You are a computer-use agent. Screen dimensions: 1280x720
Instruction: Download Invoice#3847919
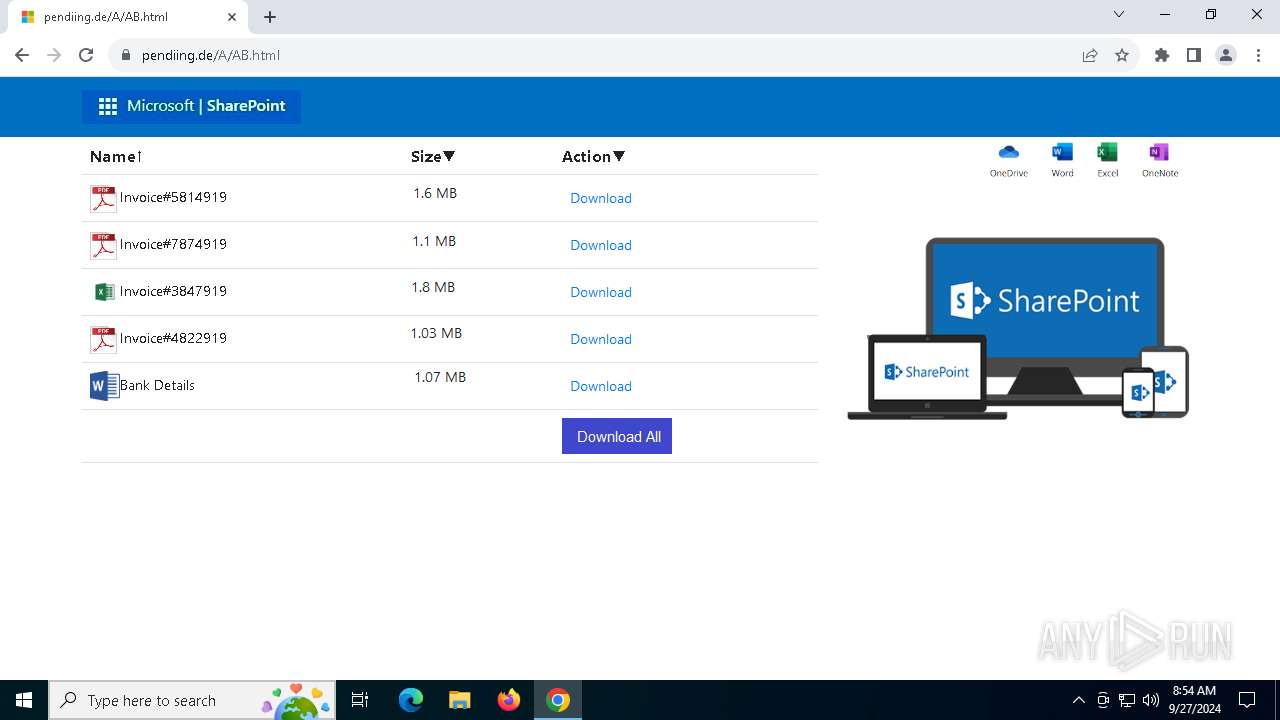(601, 292)
